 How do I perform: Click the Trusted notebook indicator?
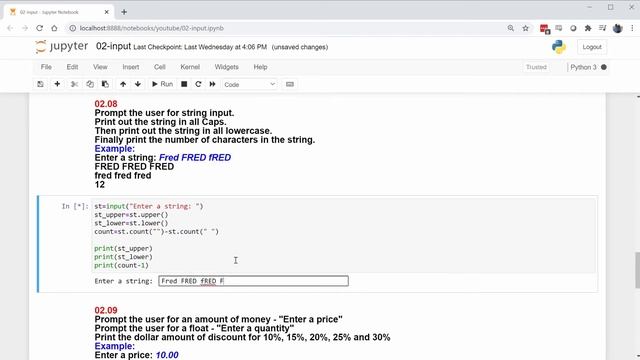(x=536, y=67)
